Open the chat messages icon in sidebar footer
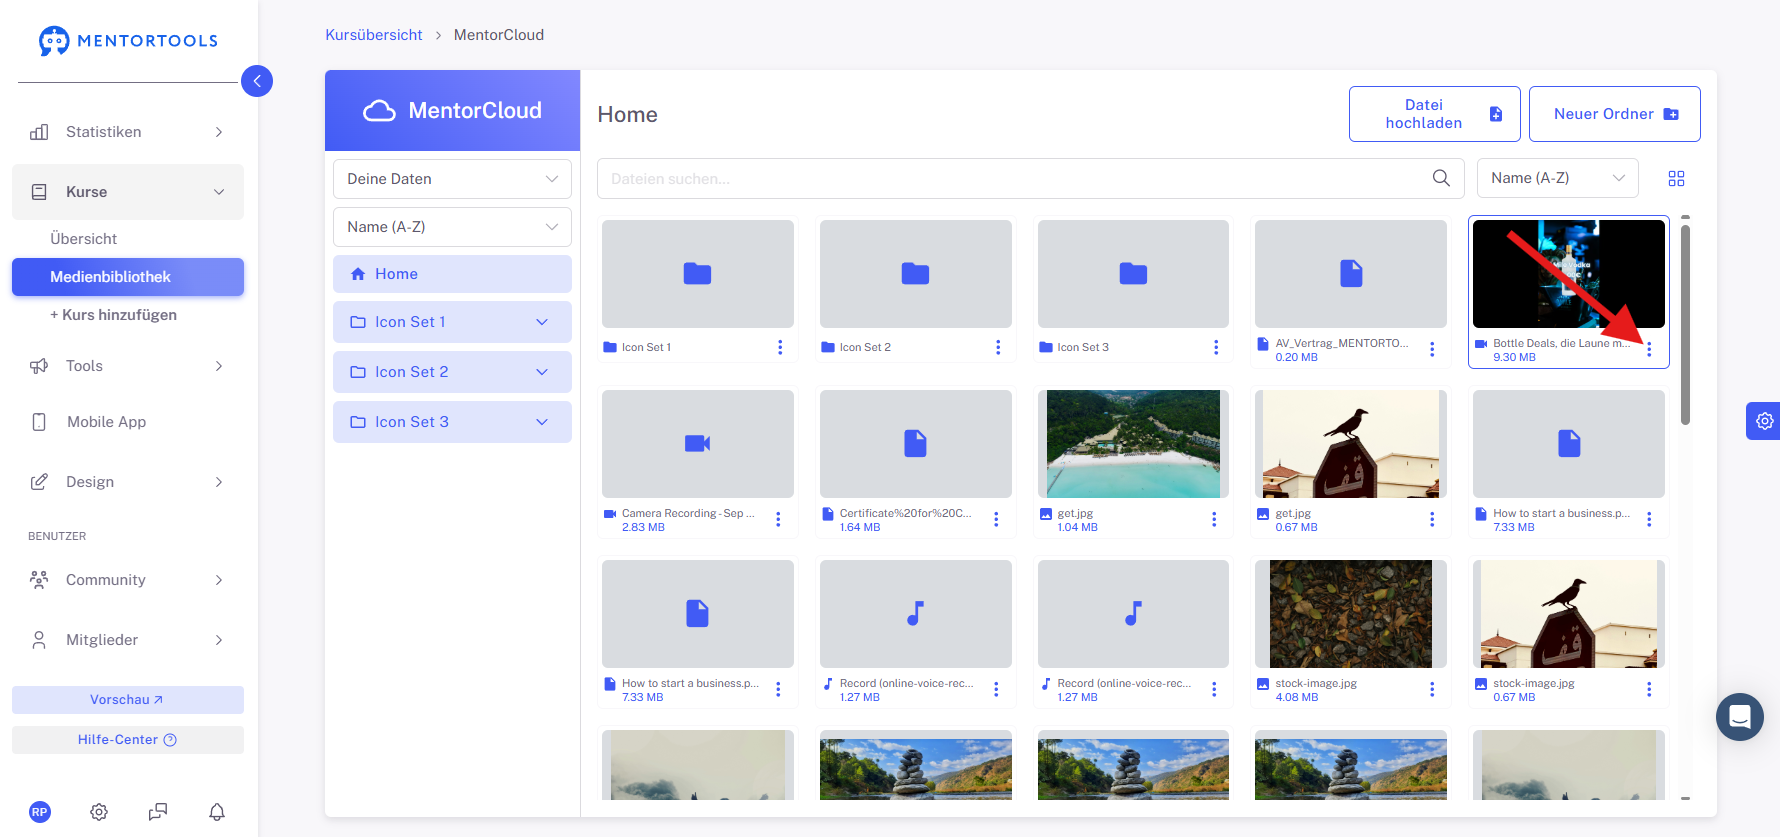This screenshot has width=1780, height=837. tap(158, 812)
